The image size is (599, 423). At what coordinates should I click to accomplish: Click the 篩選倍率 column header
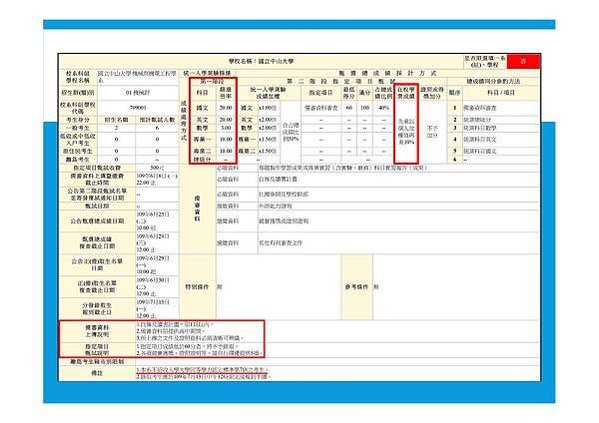226,93
